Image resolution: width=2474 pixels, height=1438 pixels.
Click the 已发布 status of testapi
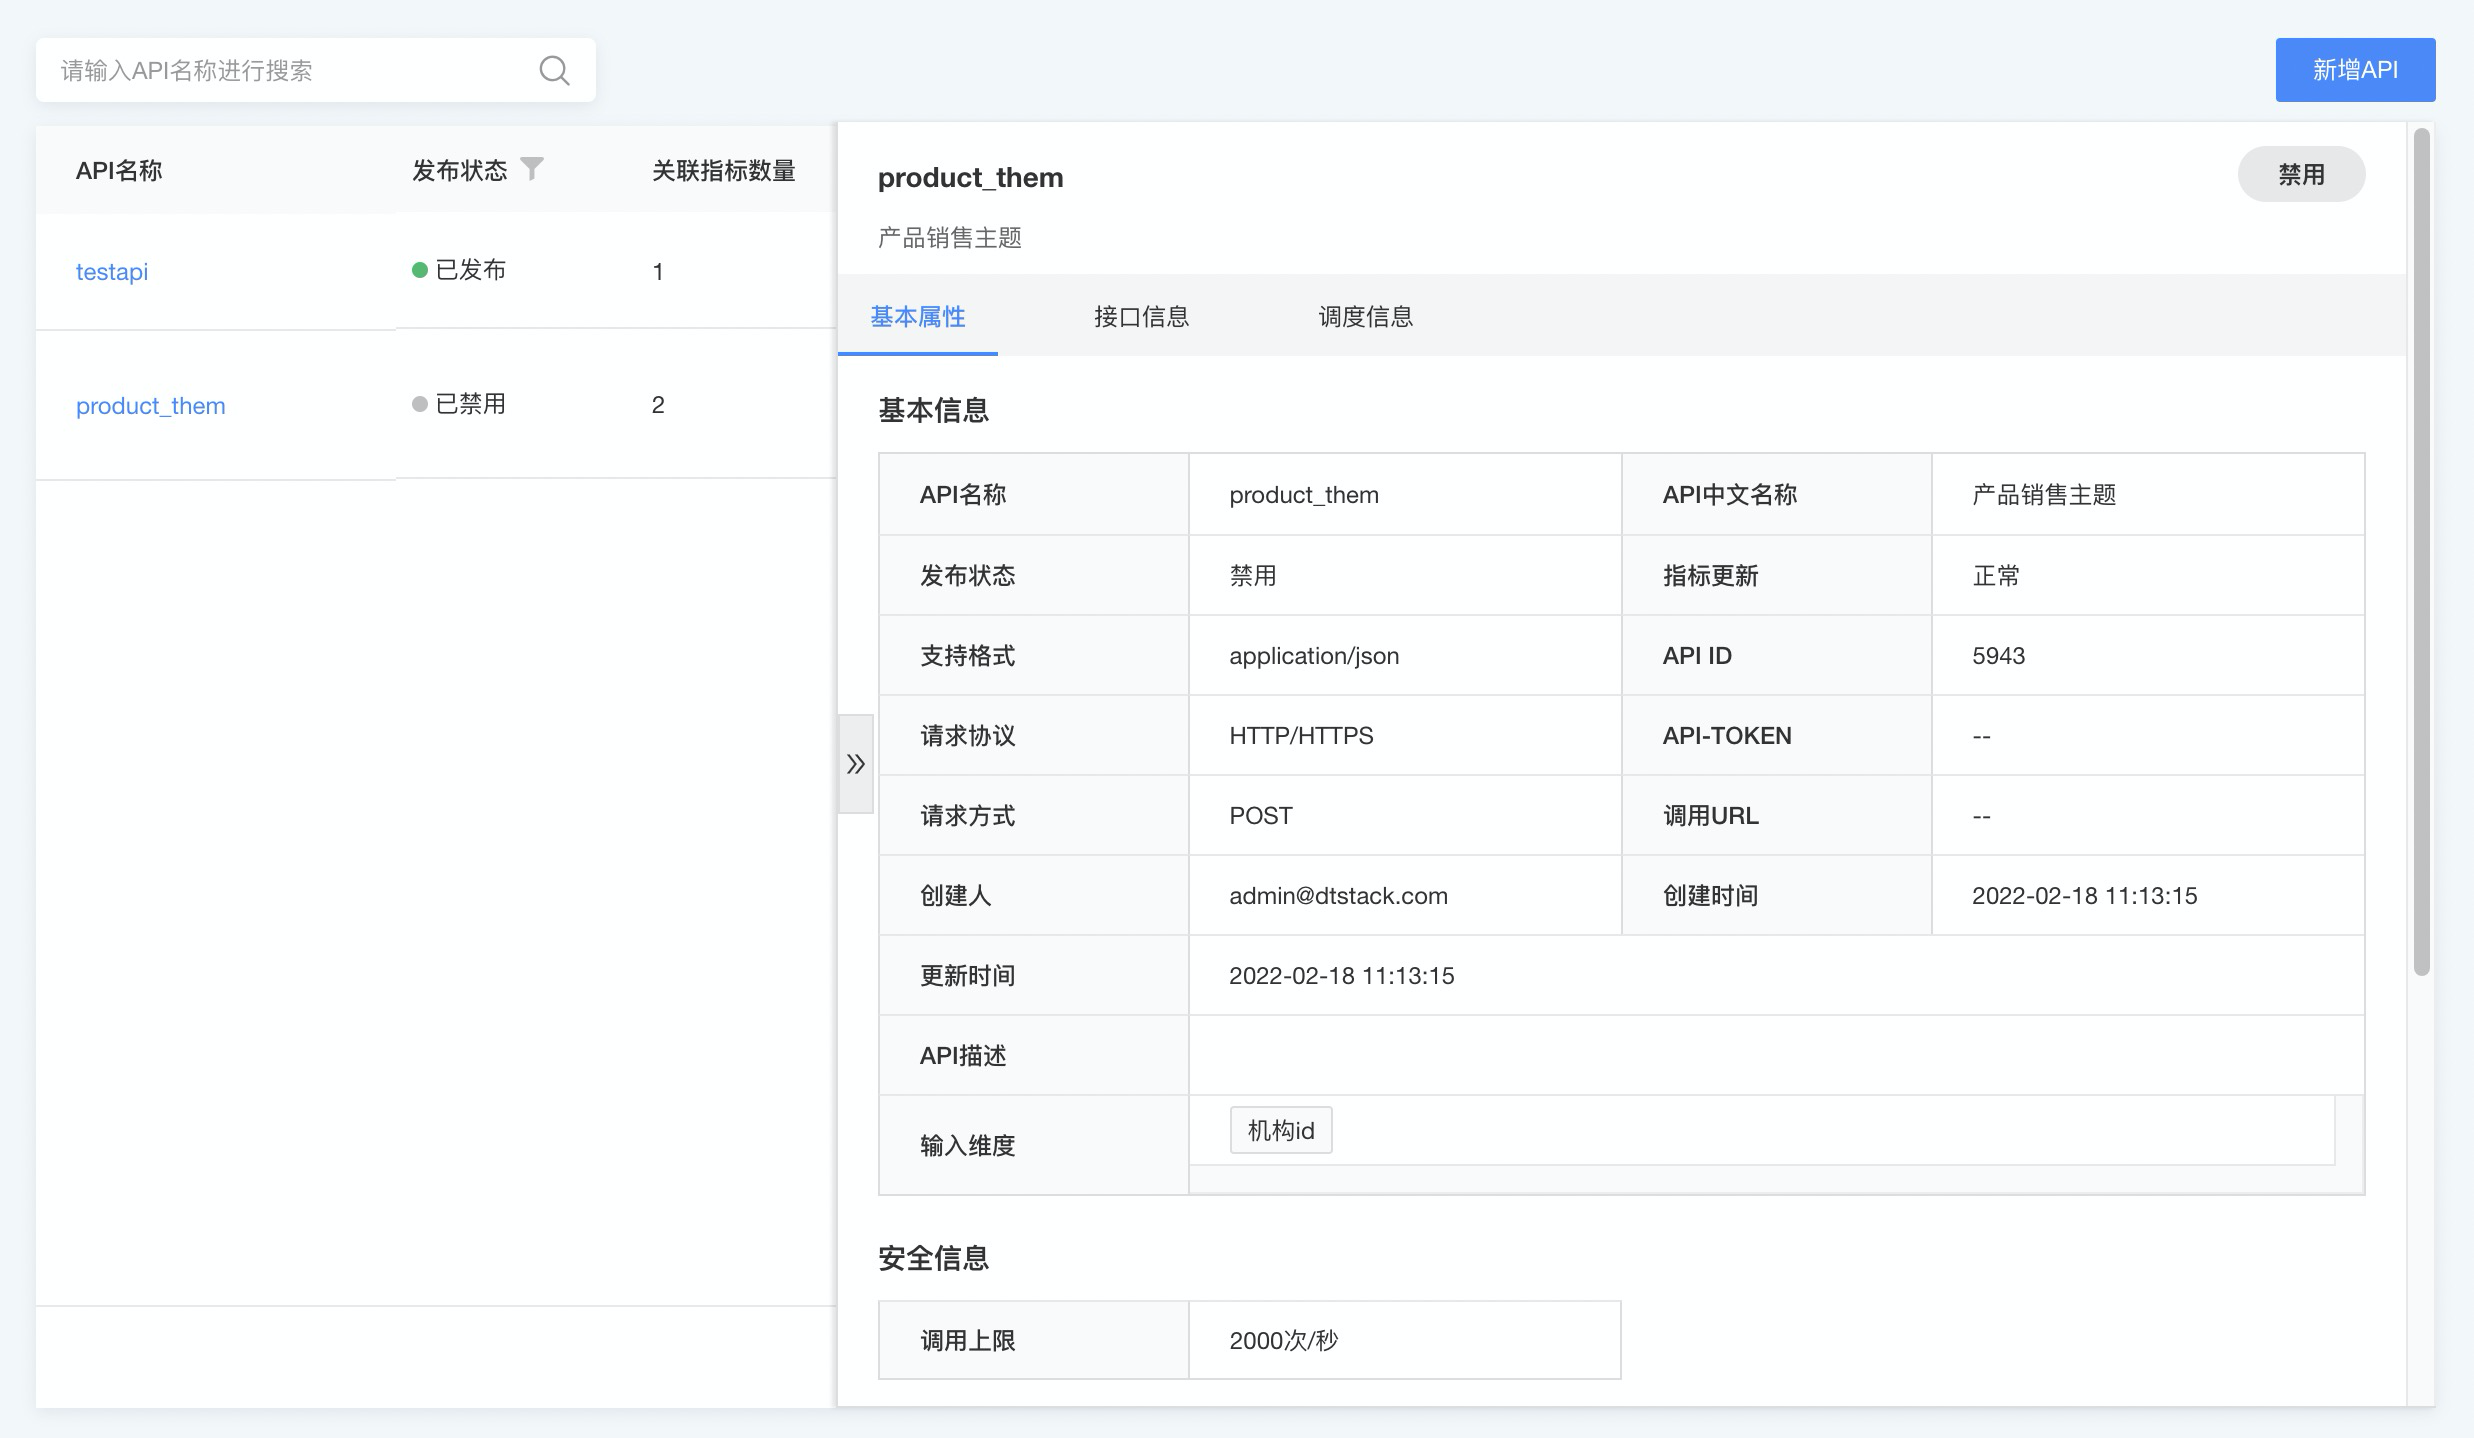click(x=459, y=270)
